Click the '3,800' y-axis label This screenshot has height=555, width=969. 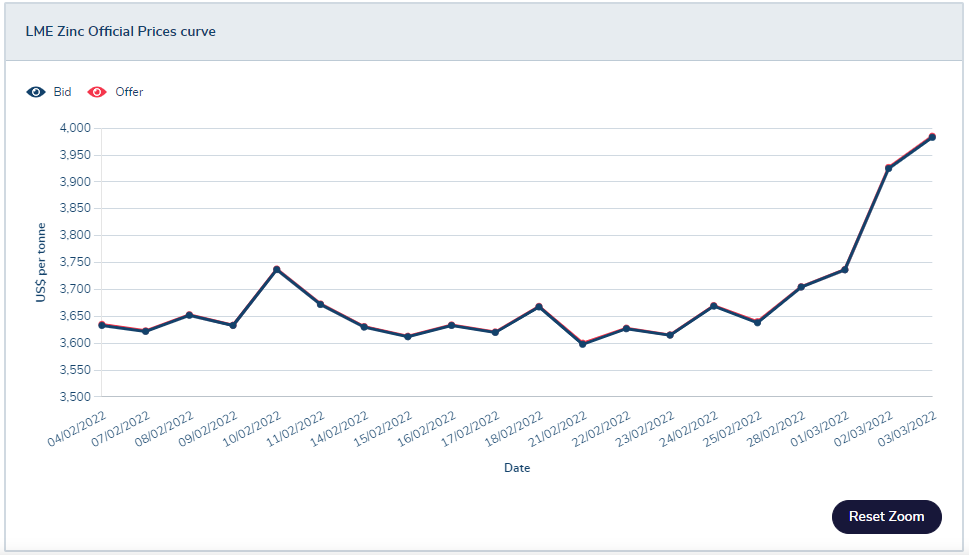(75, 235)
